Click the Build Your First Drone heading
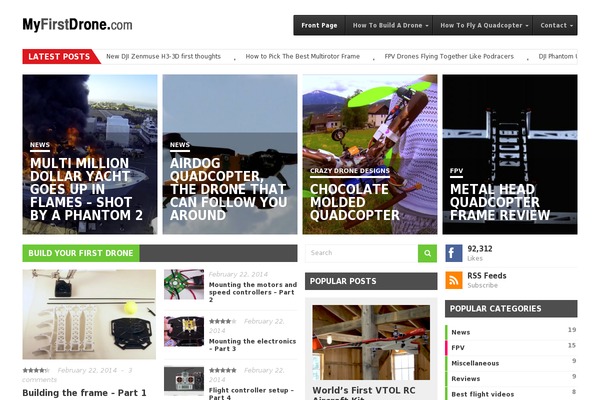 81,253
